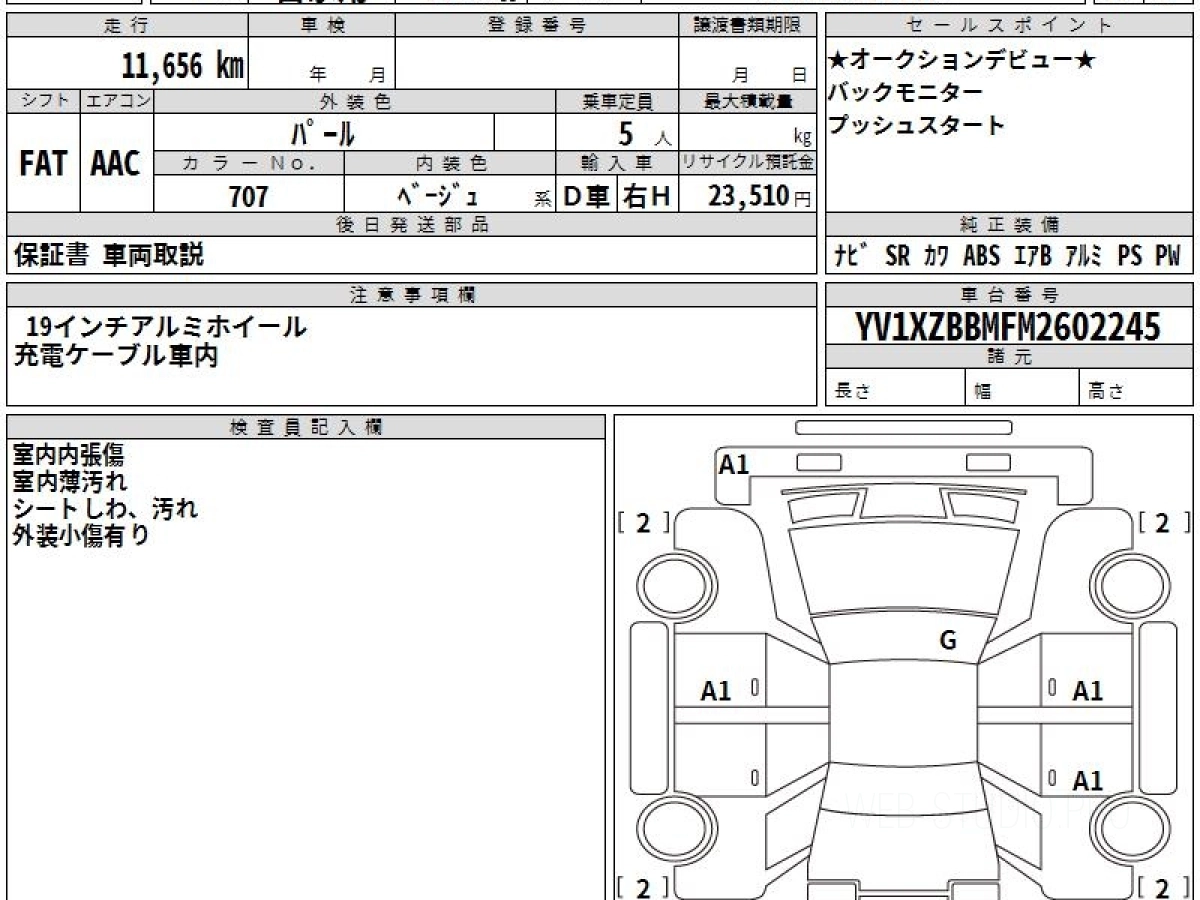Click the 23,510円 recycle deposit value
The image size is (1200, 900).
759,196
